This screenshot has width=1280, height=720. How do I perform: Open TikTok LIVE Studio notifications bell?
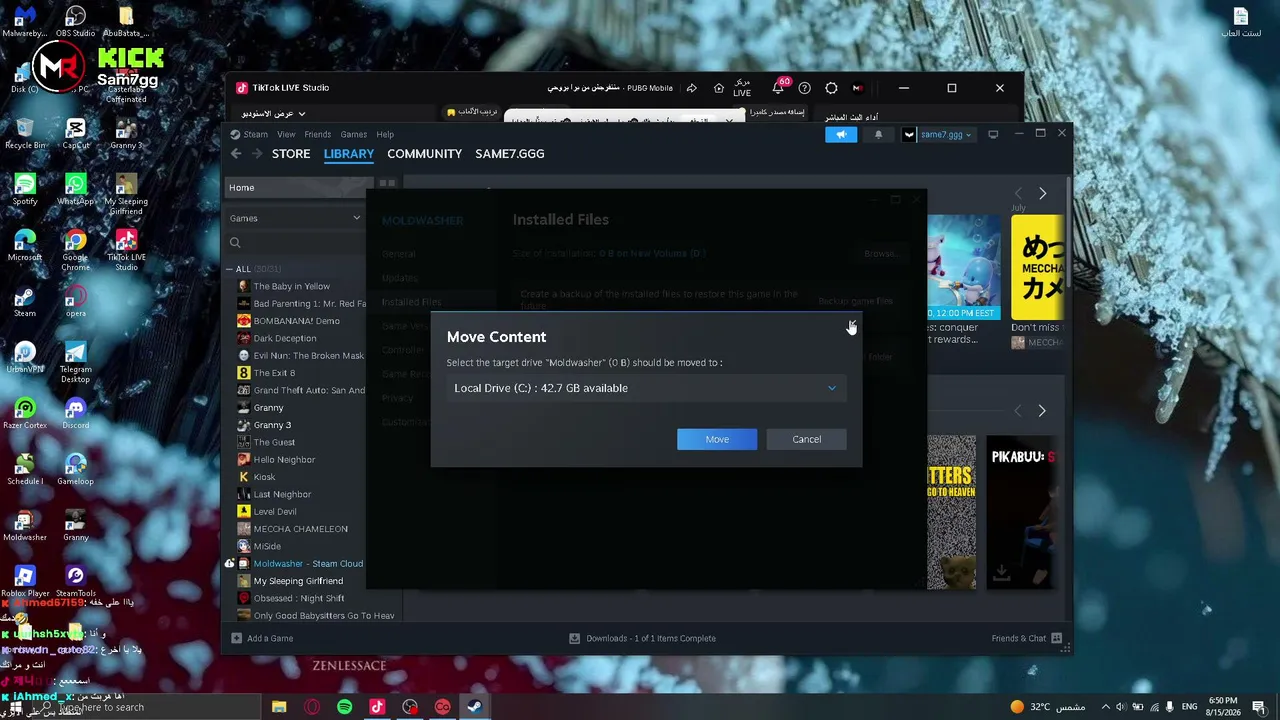click(778, 88)
